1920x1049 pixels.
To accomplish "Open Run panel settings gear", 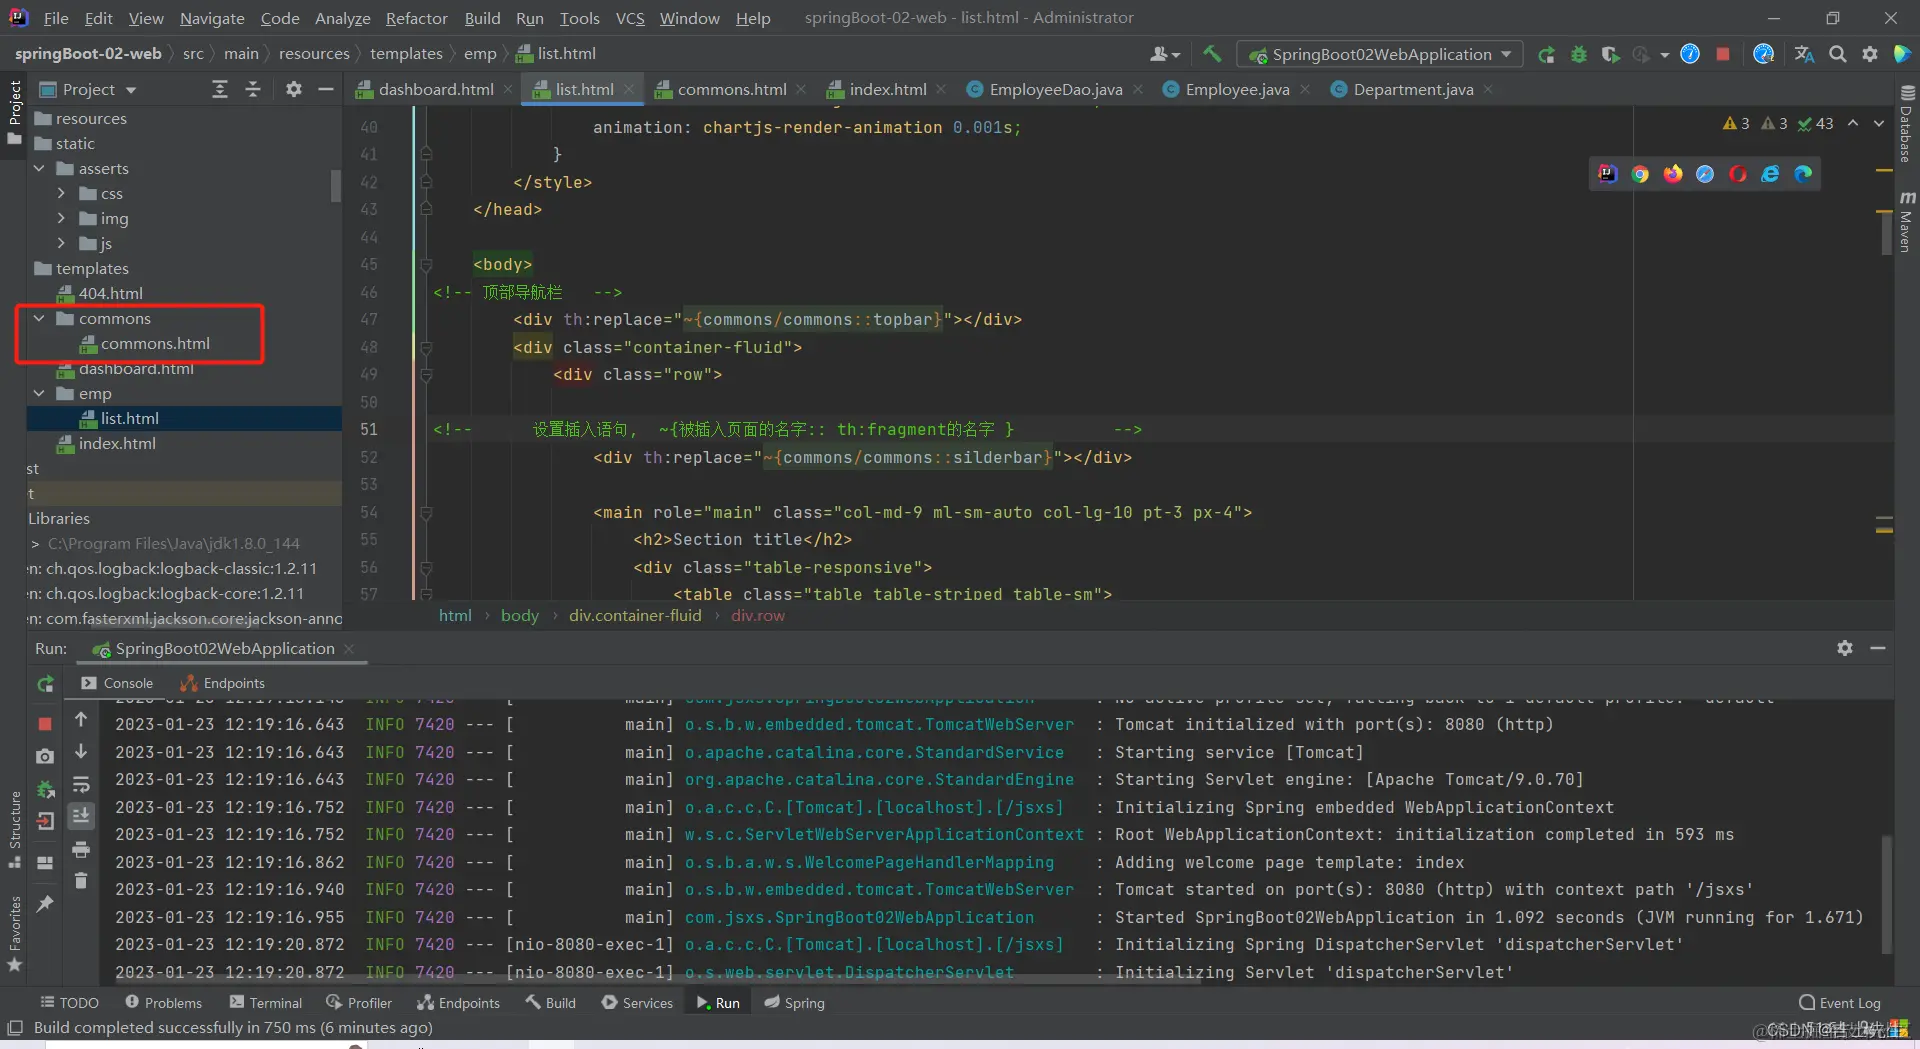I will click(1845, 648).
